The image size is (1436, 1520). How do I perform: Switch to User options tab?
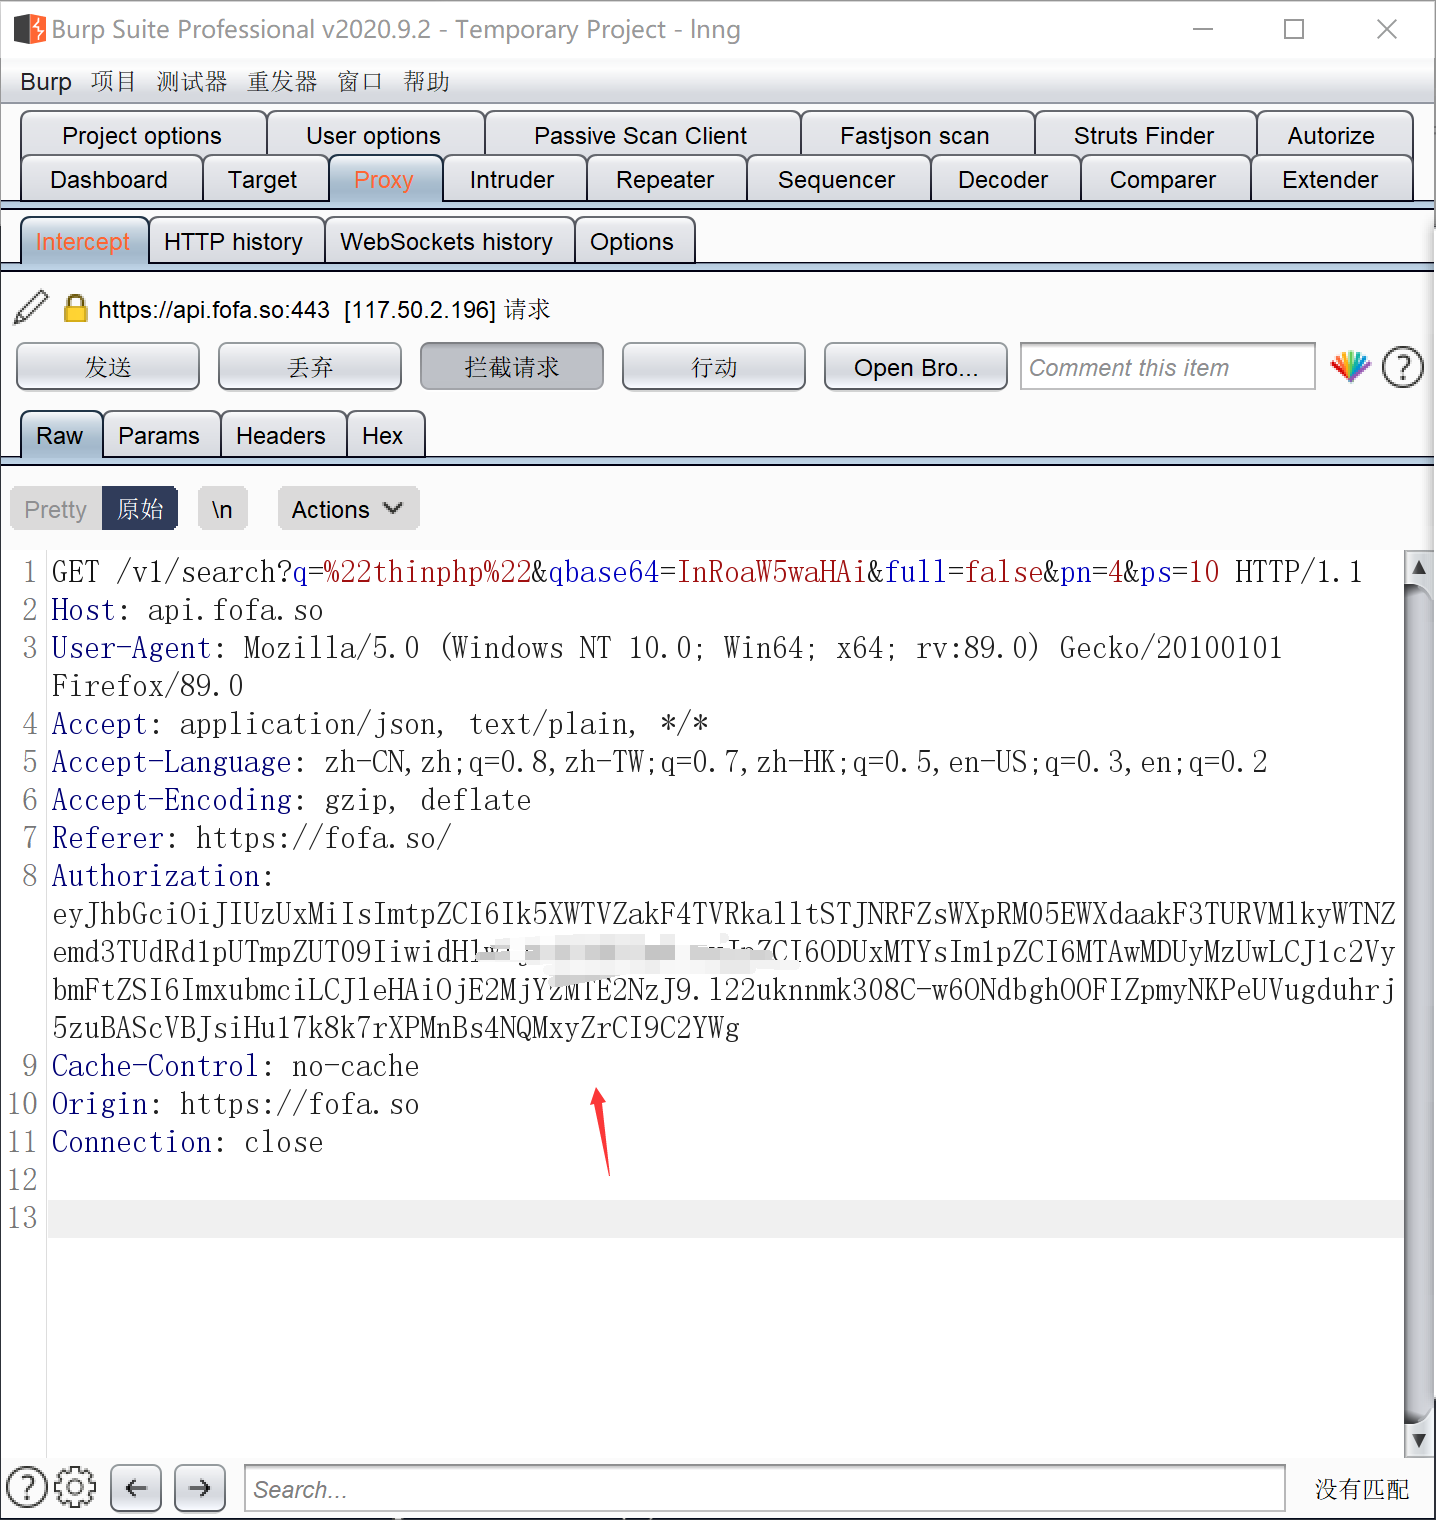373,135
